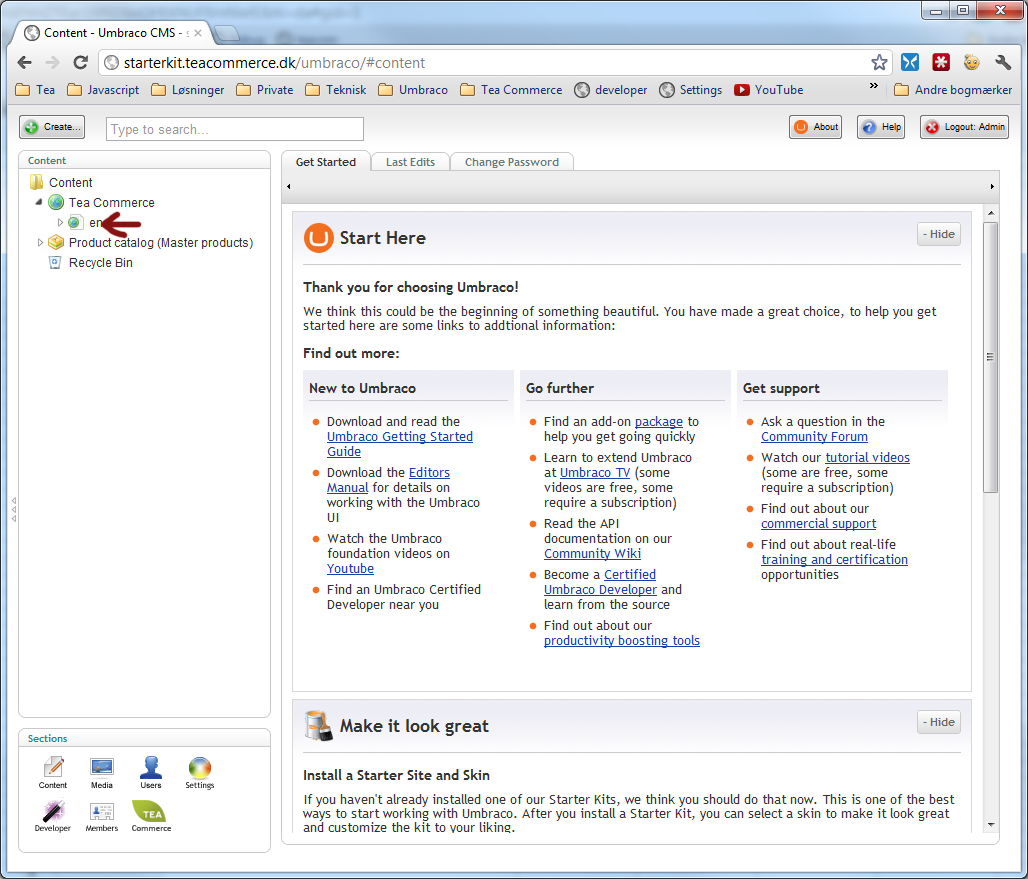Click the Umbraco logo beside Start Here
The image size is (1028, 879).
click(319, 238)
